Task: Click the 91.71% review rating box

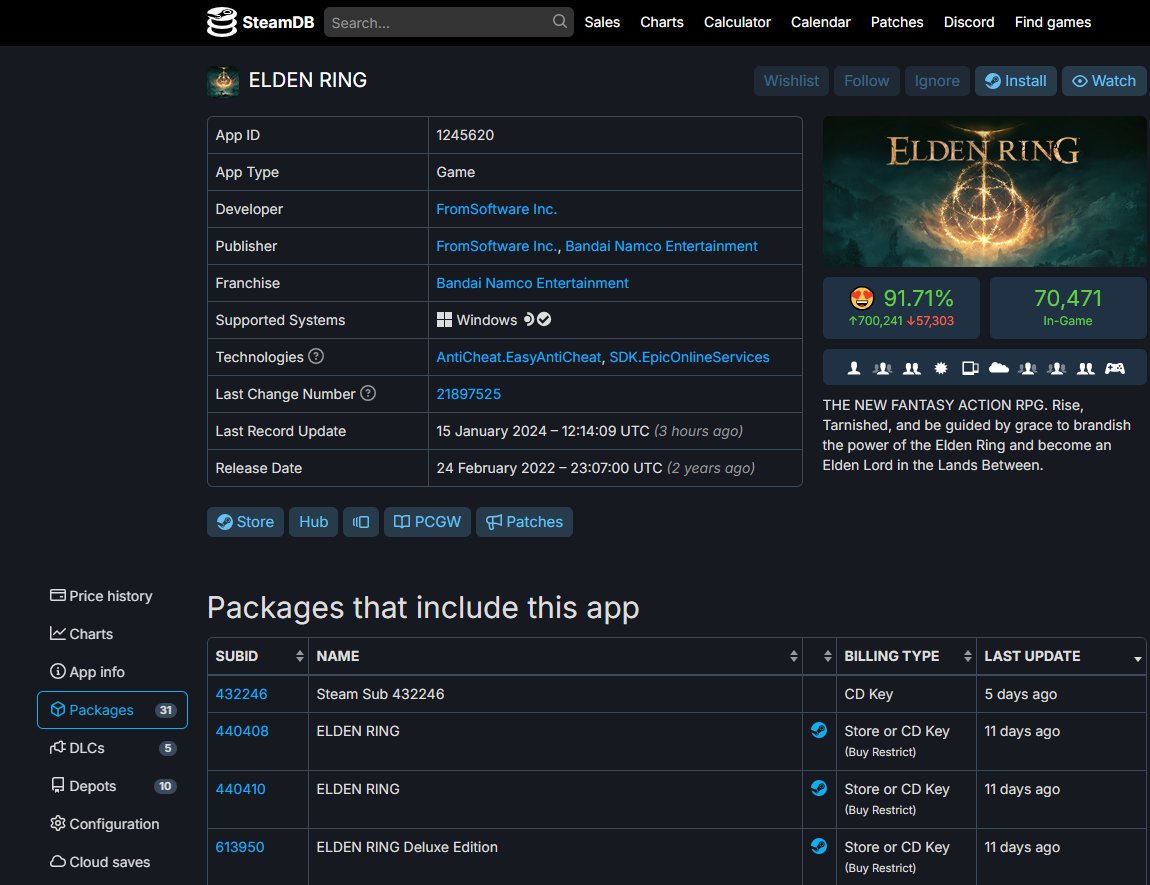Action: coord(901,308)
